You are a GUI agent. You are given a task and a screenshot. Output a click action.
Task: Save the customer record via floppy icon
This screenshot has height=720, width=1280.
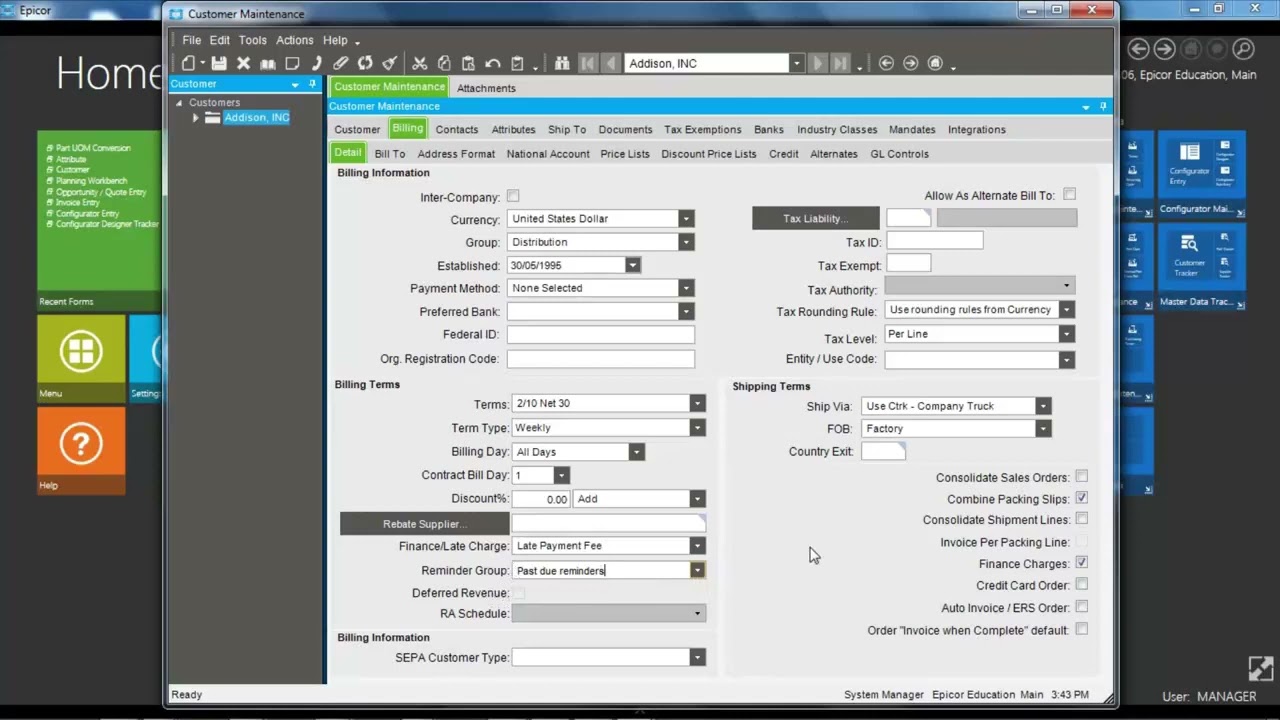218,63
